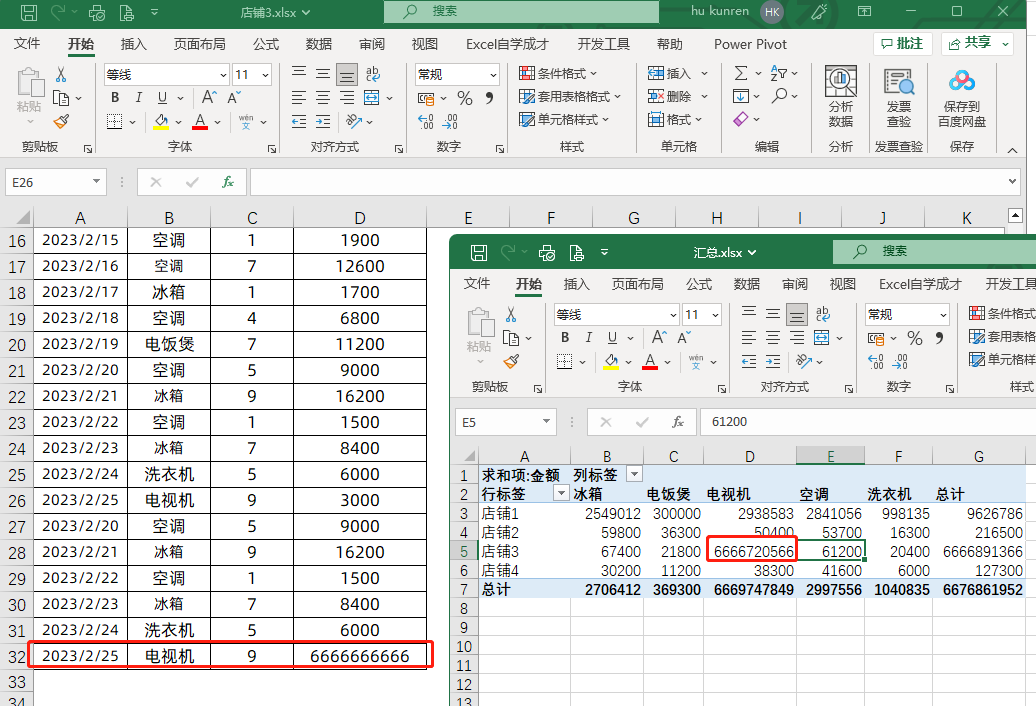Viewport: 1036px width, 706px height.
Task: Open 分析数据 (Analyze Data) tool
Action: pyautogui.click(x=840, y=96)
